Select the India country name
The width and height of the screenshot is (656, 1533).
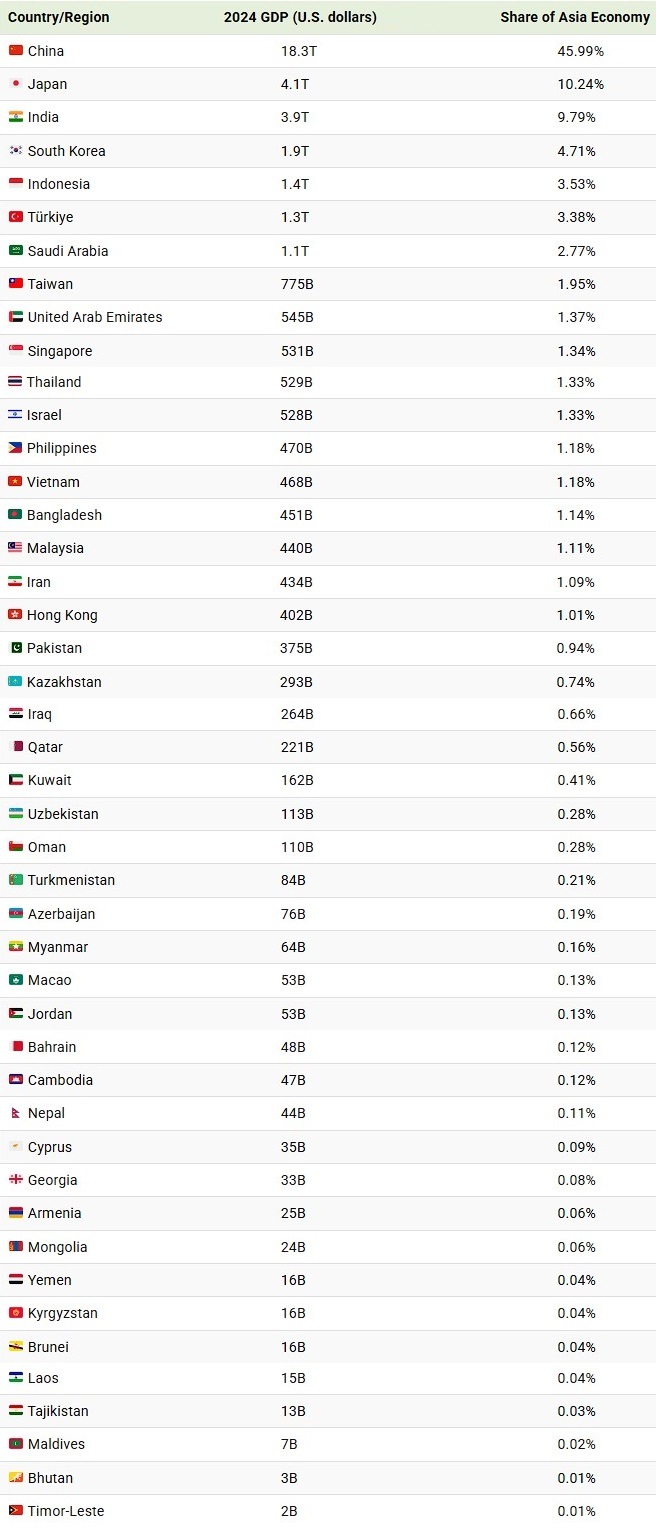pos(43,117)
